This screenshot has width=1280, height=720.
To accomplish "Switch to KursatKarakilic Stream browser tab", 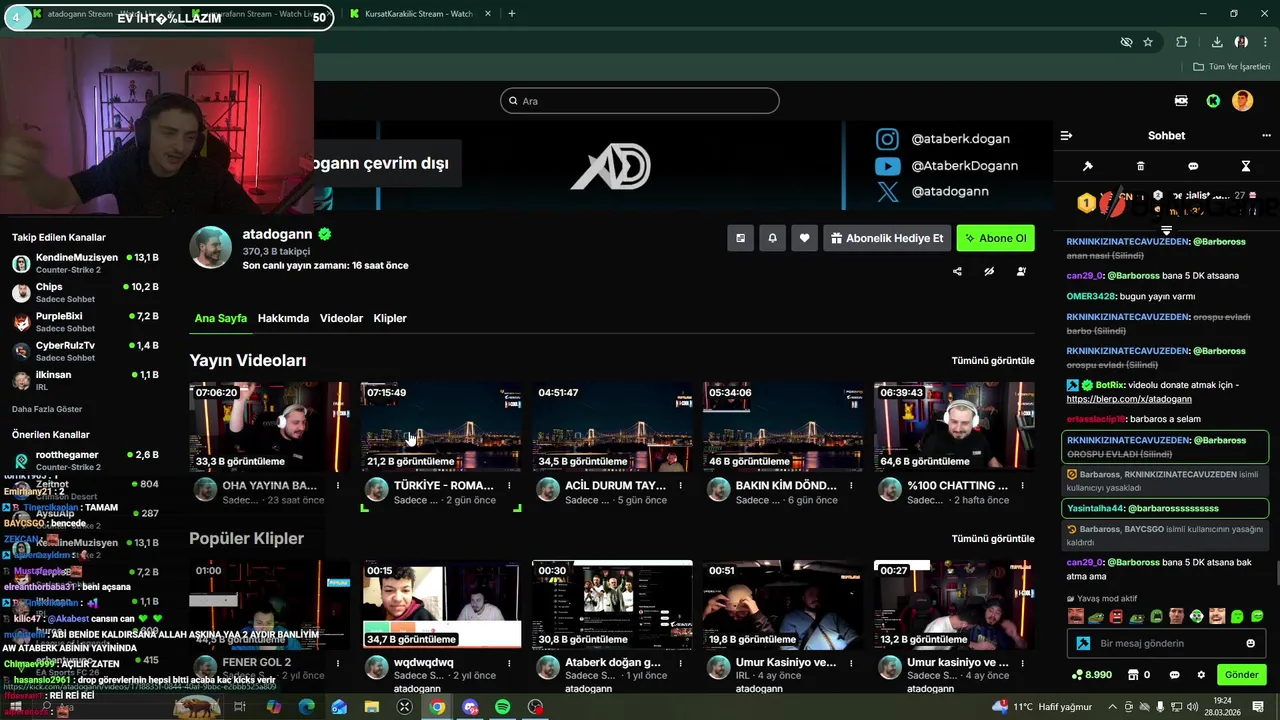I will [418, 14].
